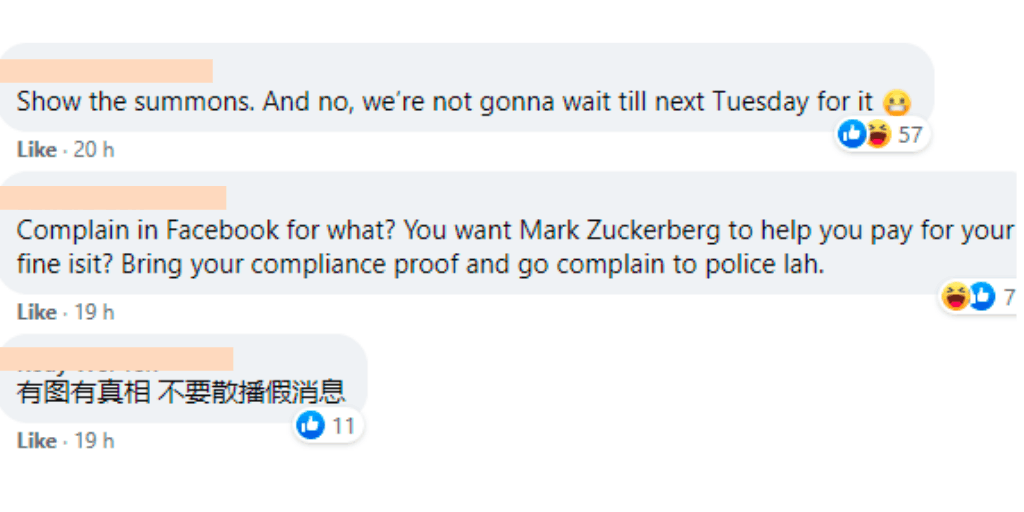Click thumbs-up reaction icon beside count 57
Image resolution: width=1024 pixels, height=512 pixels.
click(852, 134)
